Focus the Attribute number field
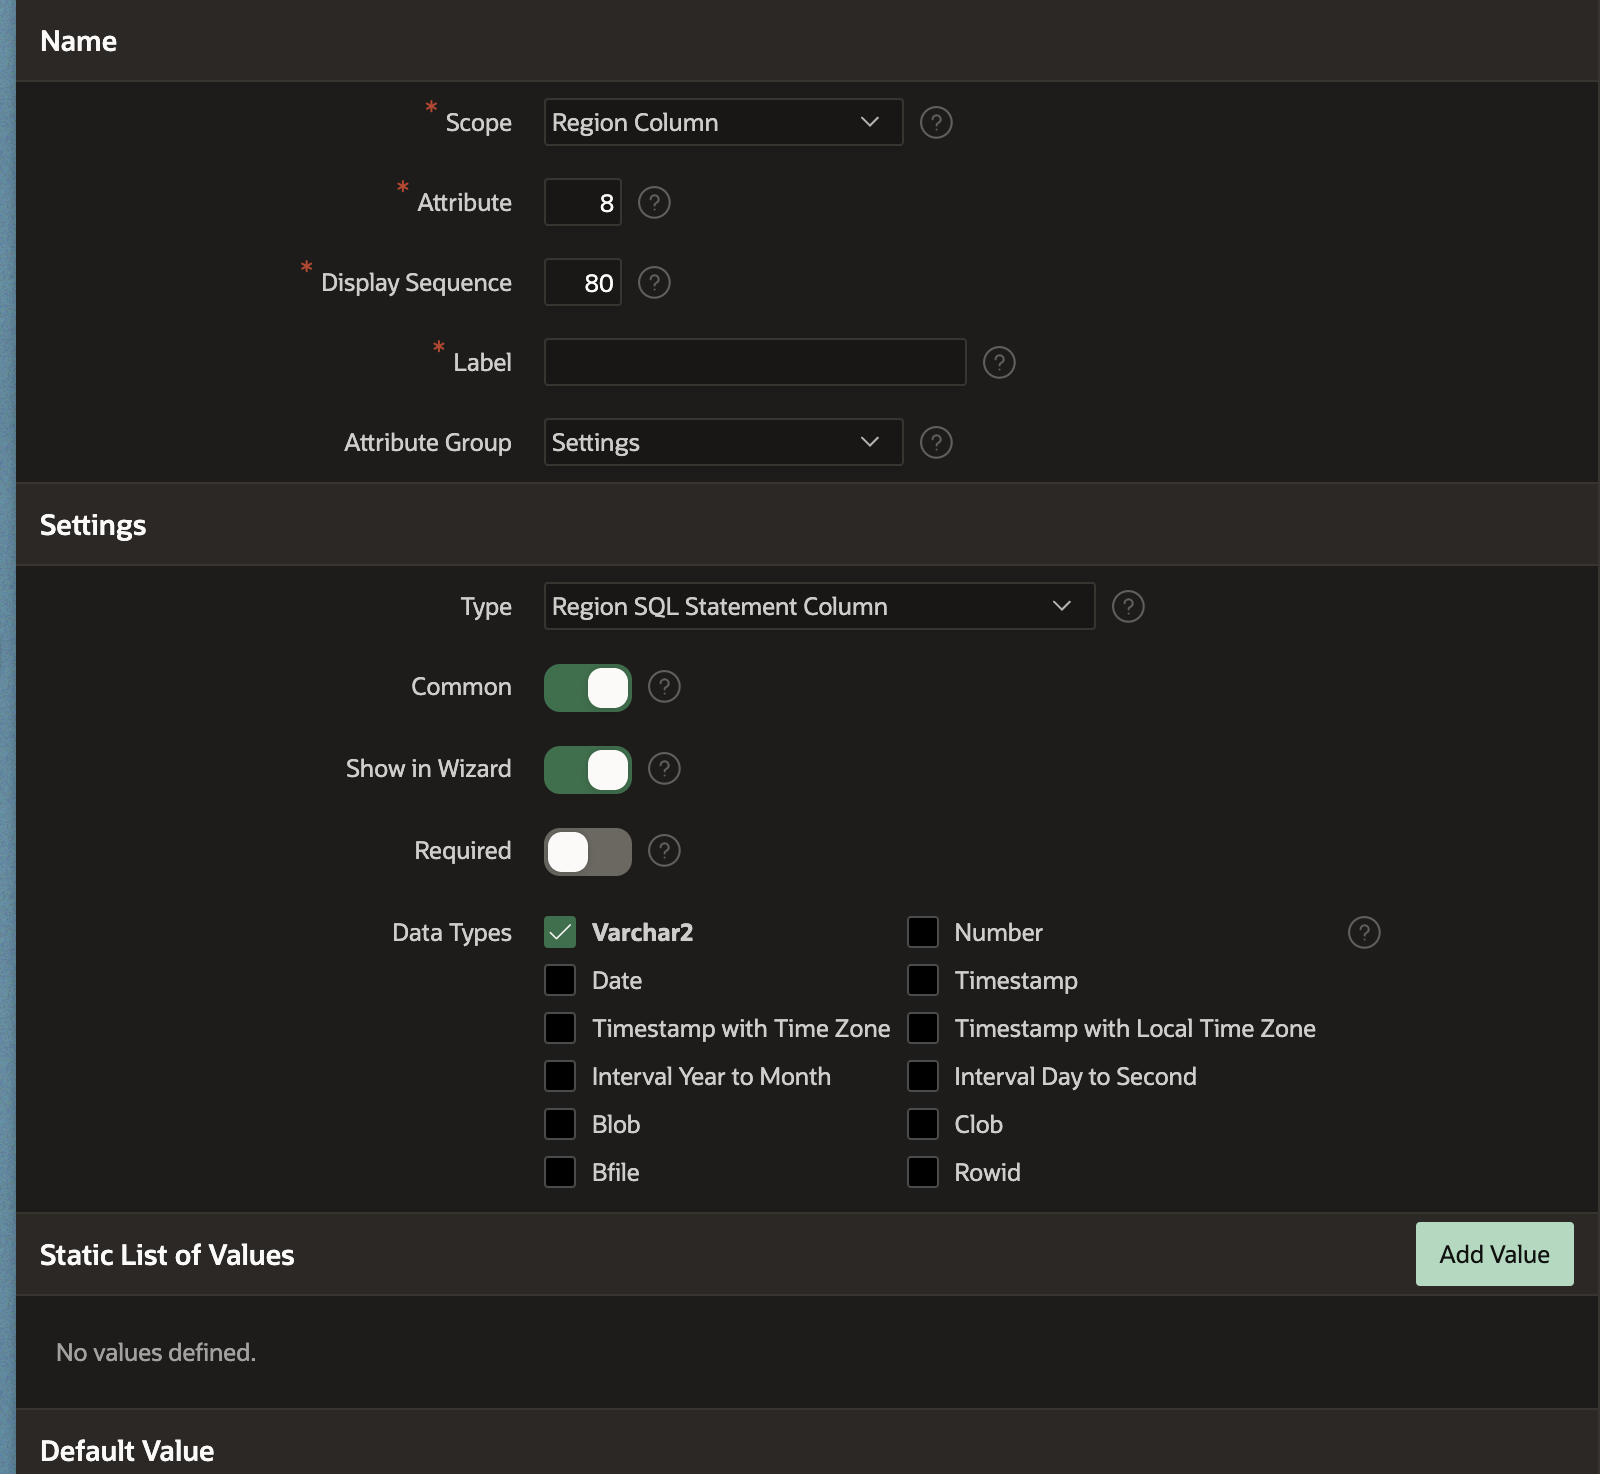Image resolution: width=1600 pixels, height=1474 pixels. point(583,202)
